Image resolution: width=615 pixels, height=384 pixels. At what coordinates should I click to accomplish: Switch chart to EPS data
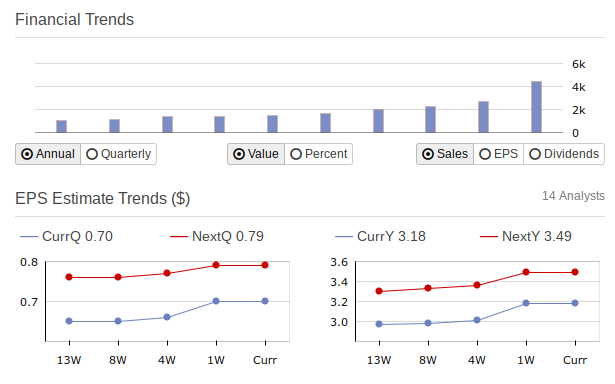pos(499,154)
